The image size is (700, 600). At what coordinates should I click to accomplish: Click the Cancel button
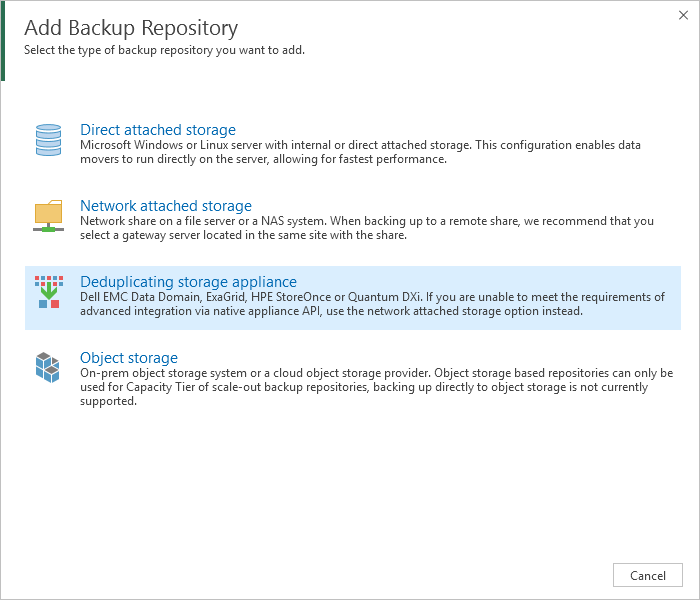(647, 575)
